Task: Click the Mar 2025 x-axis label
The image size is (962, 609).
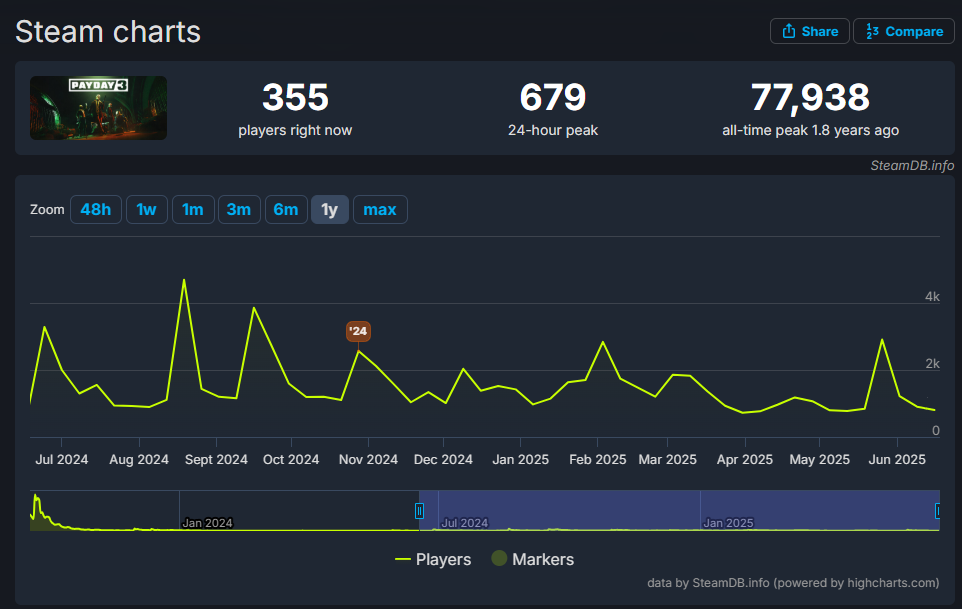Action: pos(668,459)
